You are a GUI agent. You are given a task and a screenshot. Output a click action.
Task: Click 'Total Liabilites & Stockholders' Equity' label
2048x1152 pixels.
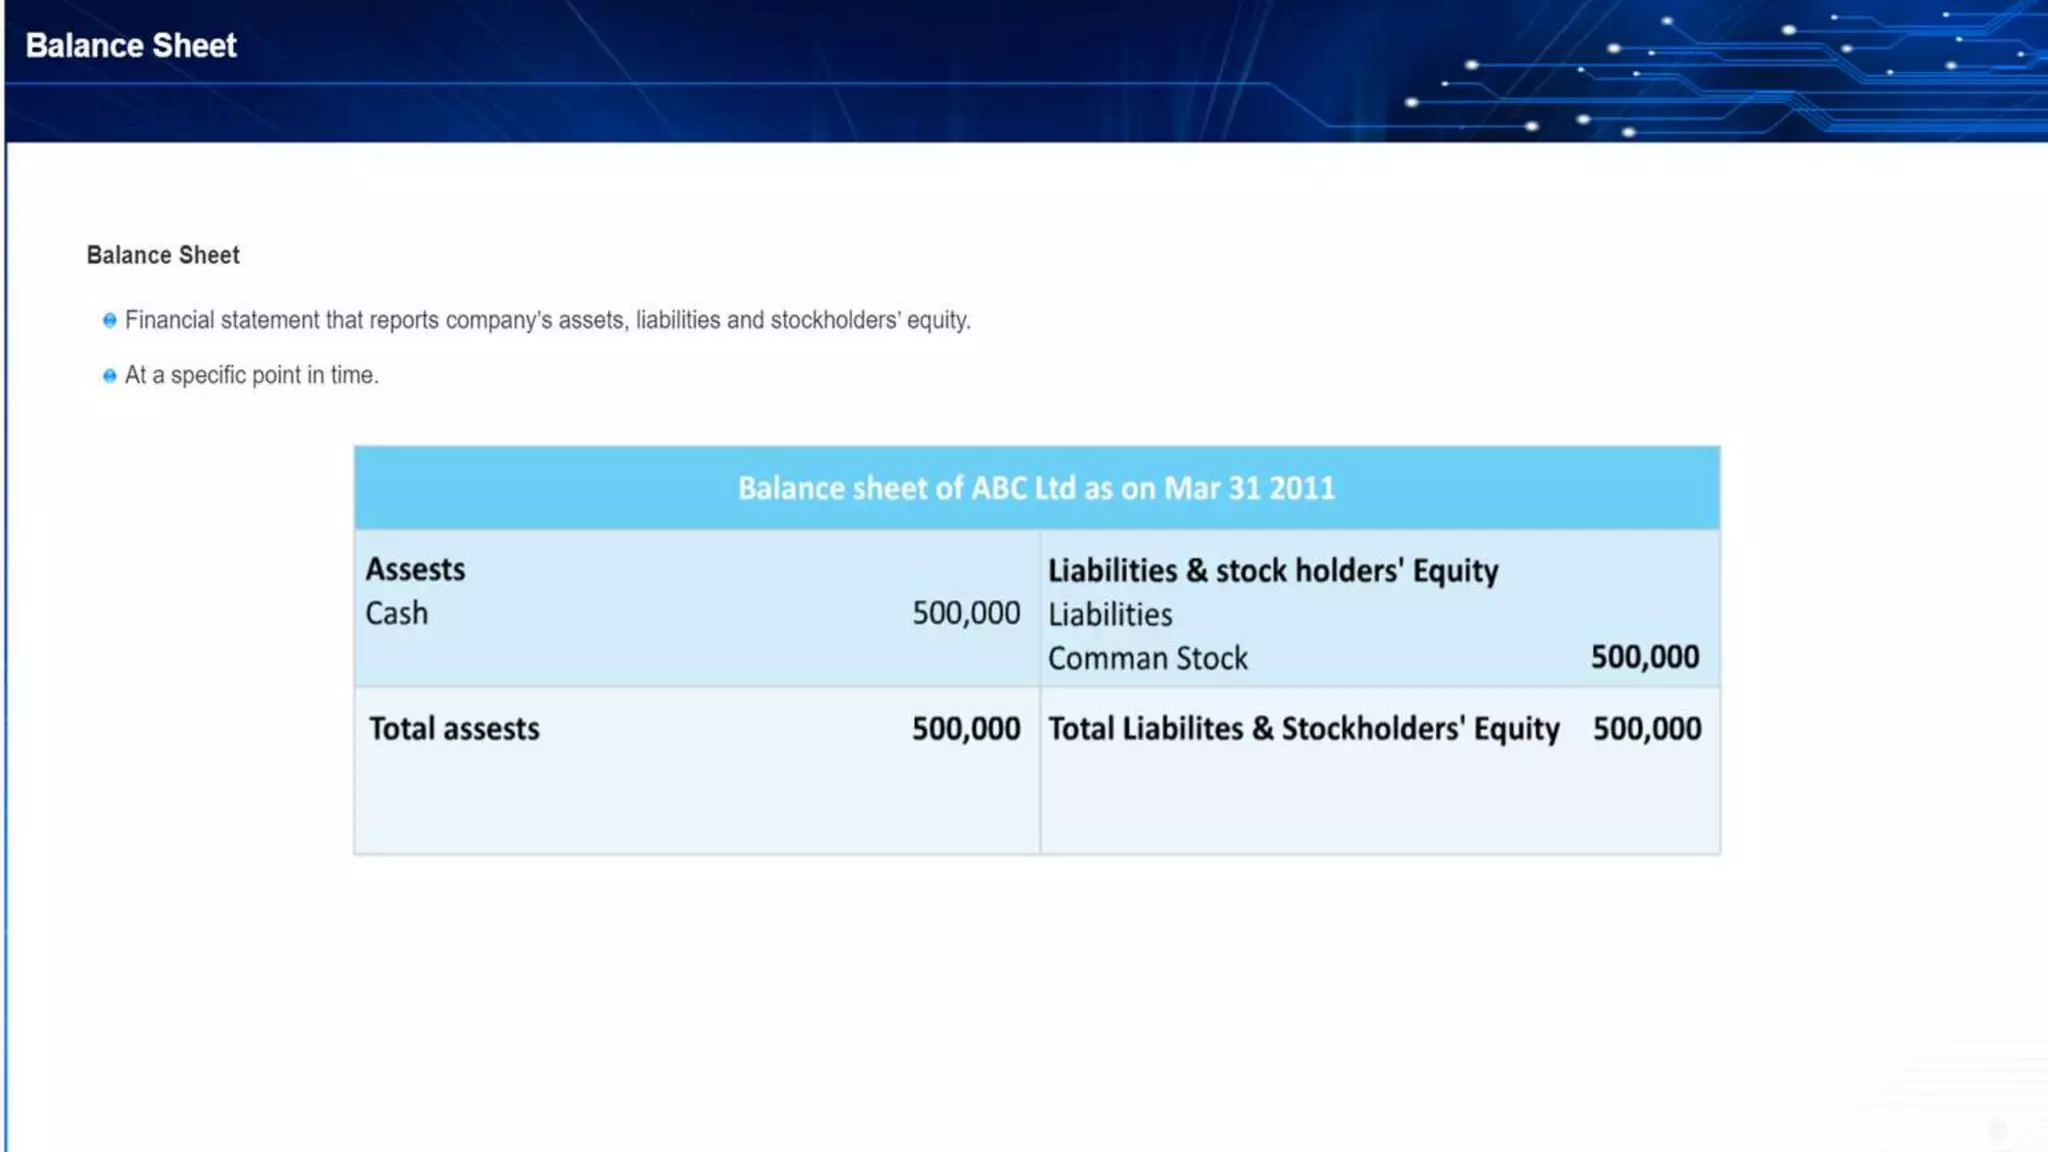point(1303,729)
